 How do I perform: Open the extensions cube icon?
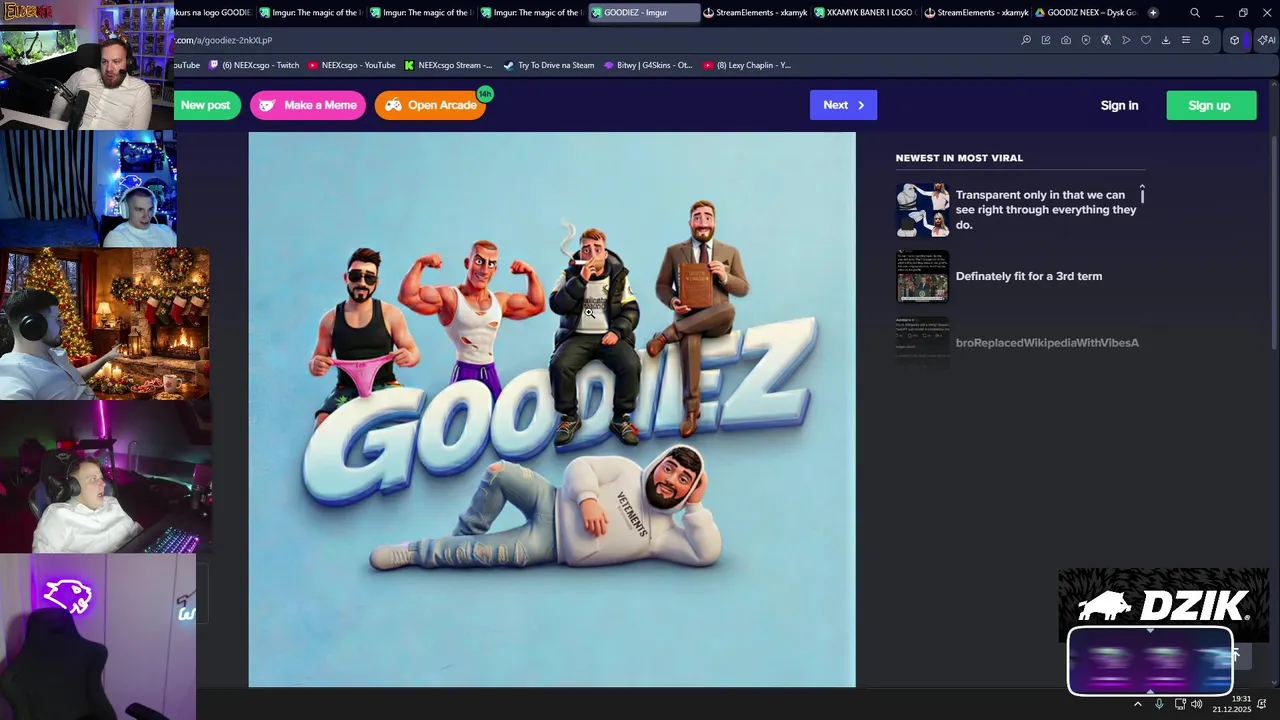1235,40
